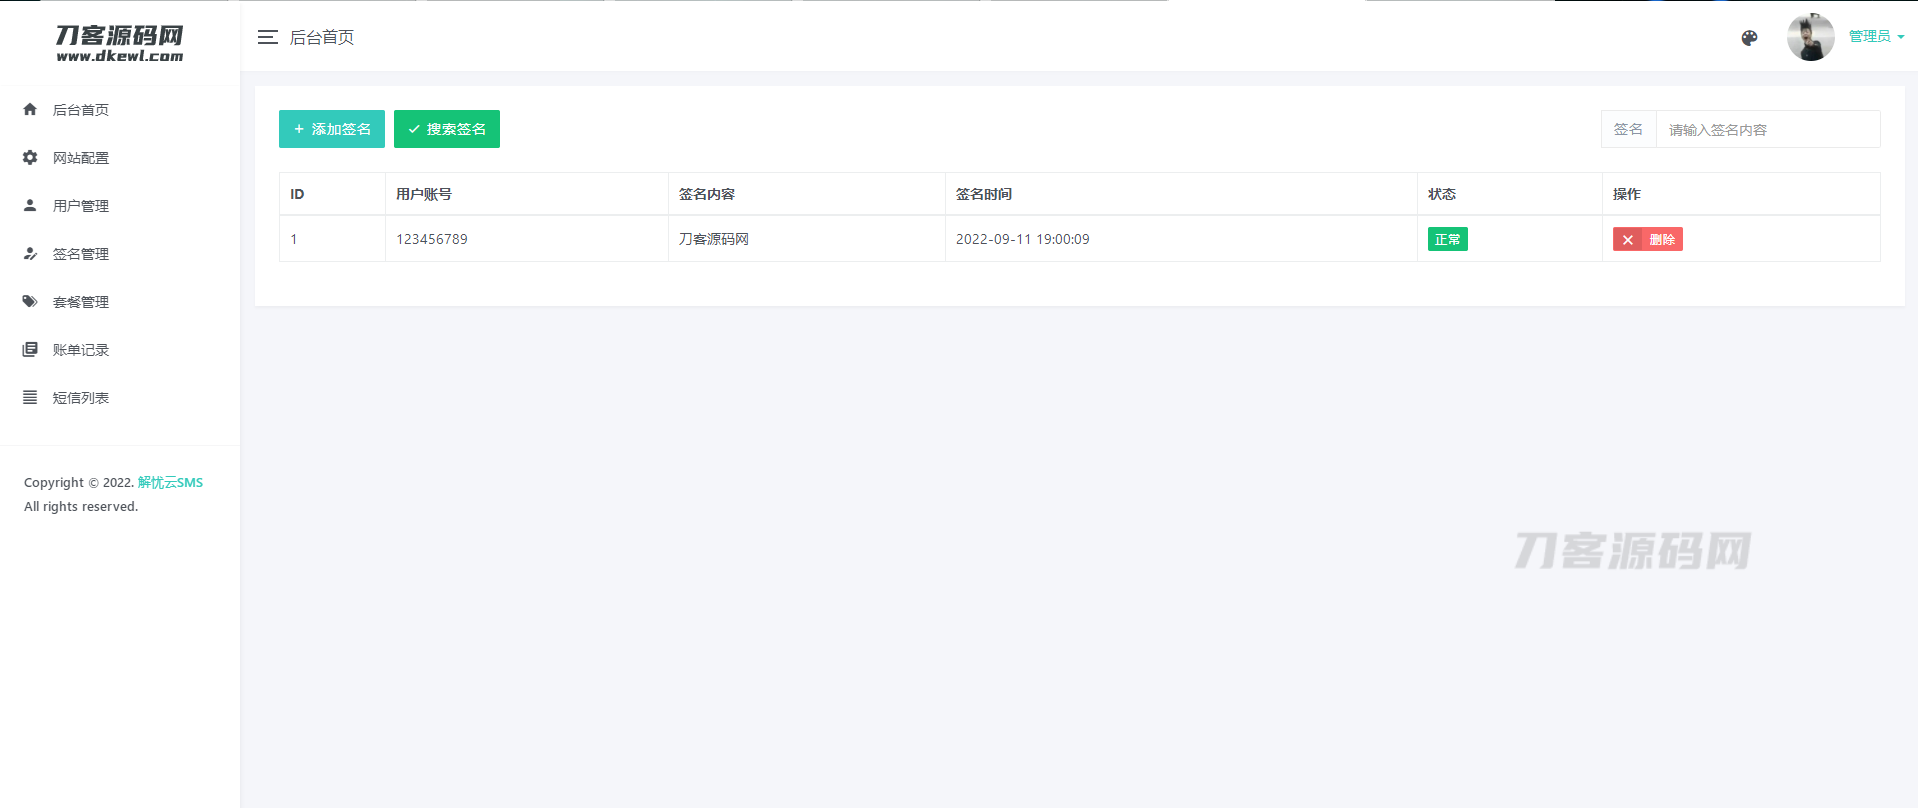Screen dimensions: 1918x808
Task: Click the tags icon for 套餐管理
Action: tap(30, 301)
